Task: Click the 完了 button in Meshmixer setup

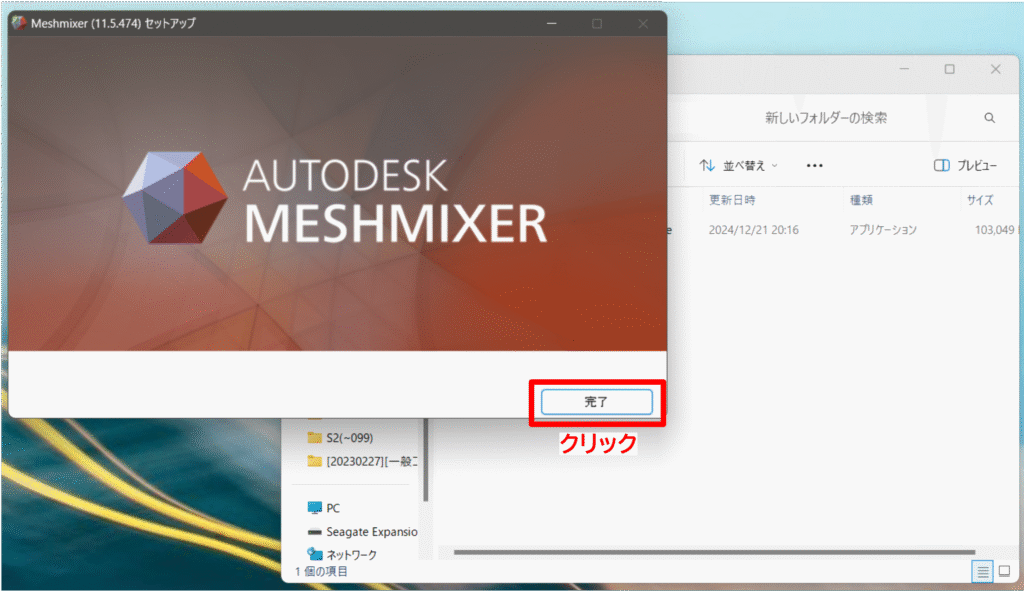Action: 596,402
